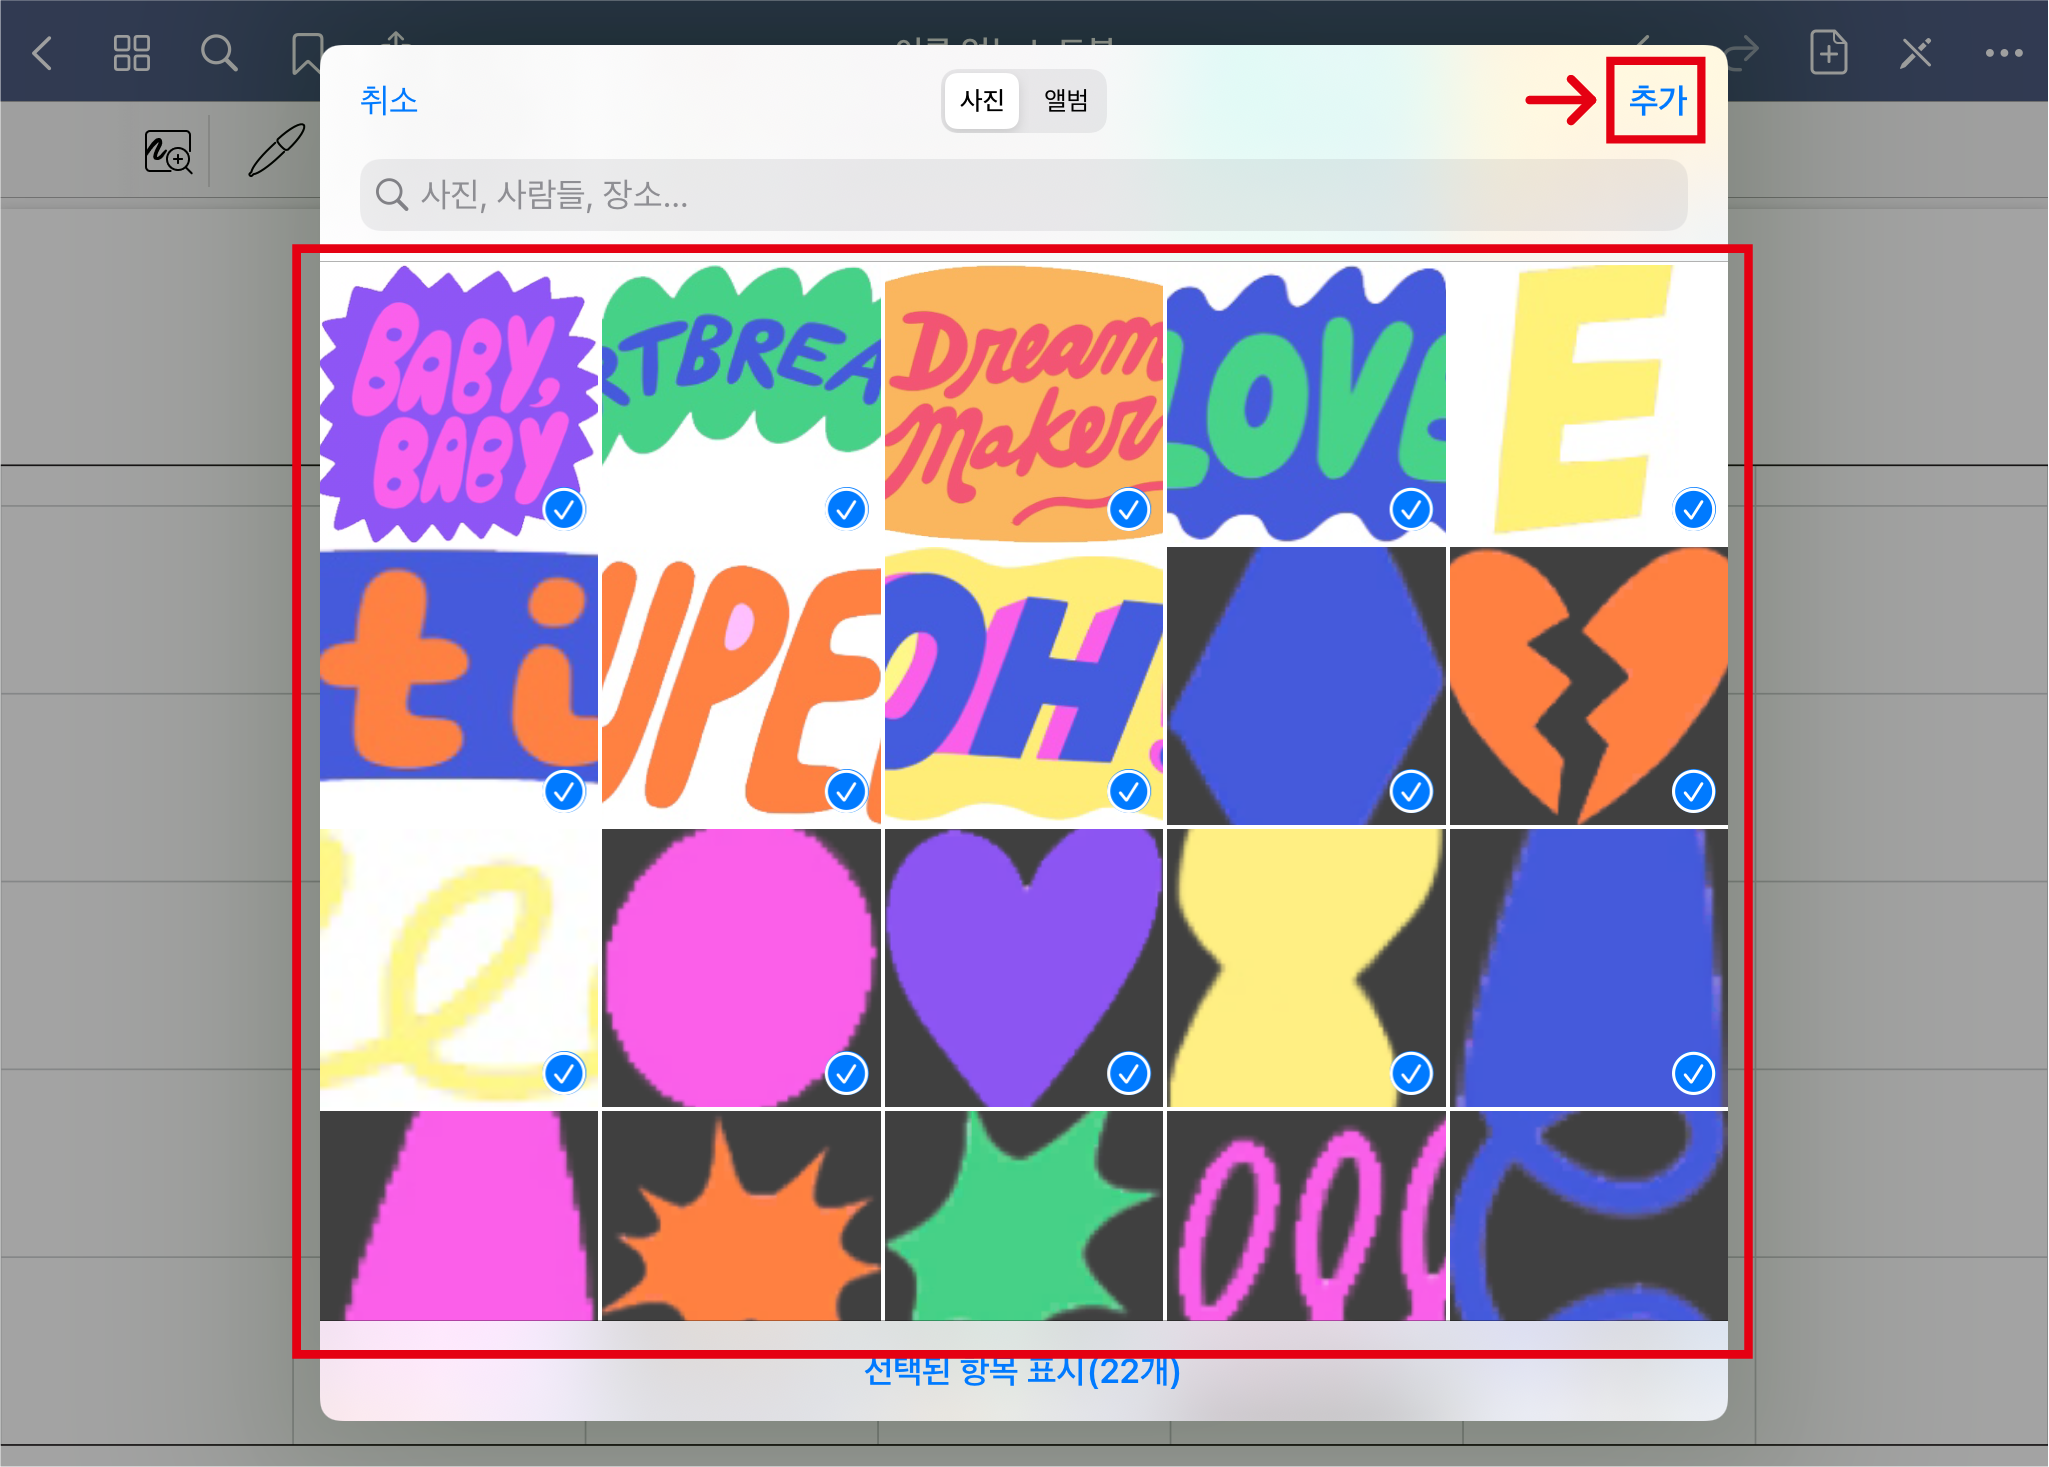Select the 사진 tab
2049x1467 pixels.
tap(982, 100)
